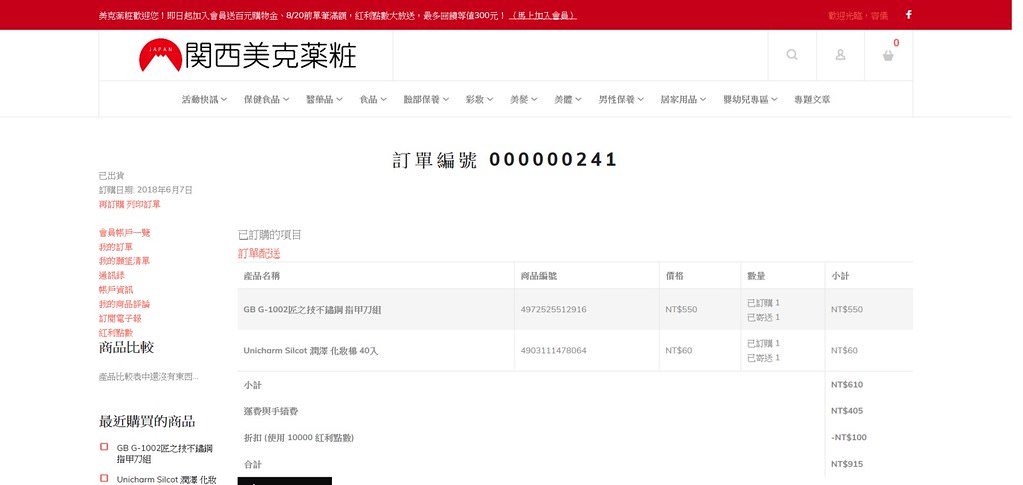Tick the checkbox beside Unicharm Silcot recent item
This screenshot has width=1023, height=485.
coord(104,478)
